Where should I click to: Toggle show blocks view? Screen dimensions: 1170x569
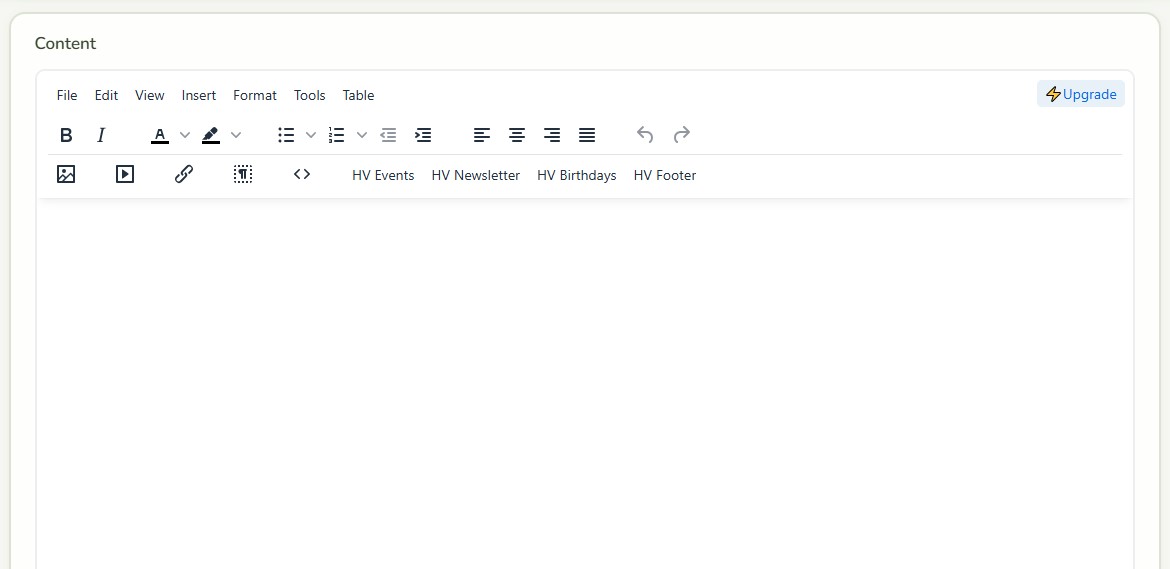tap(243, 175)
